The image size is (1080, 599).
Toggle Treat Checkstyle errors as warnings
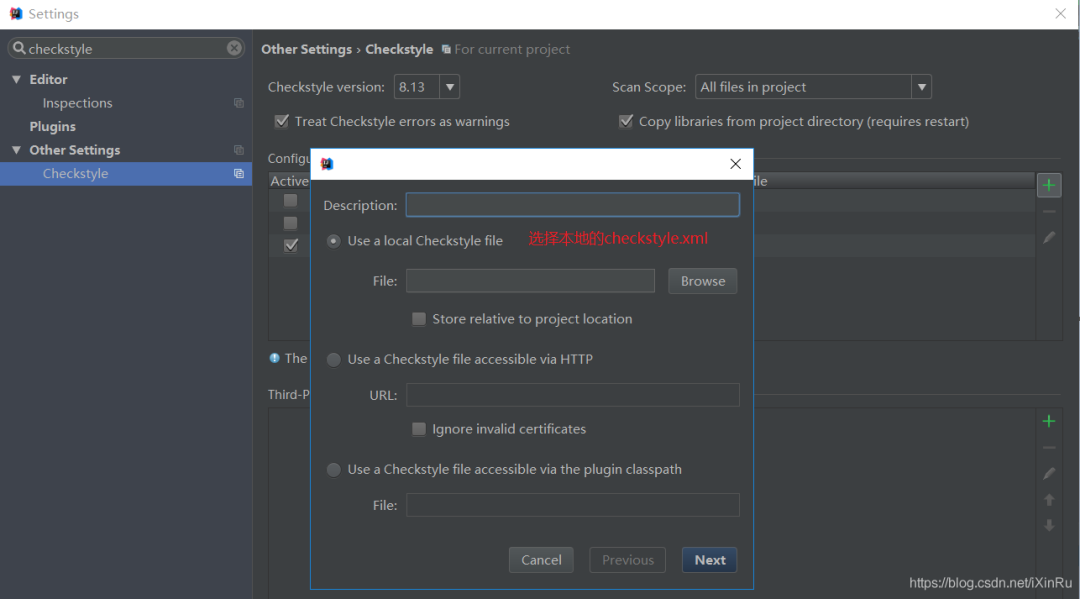point(282,121)
